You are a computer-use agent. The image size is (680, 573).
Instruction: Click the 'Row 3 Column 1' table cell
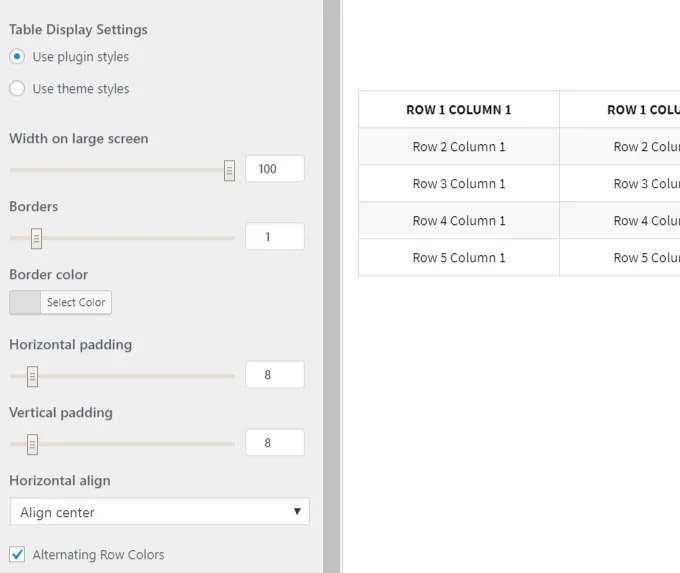(x=458, y=184)
